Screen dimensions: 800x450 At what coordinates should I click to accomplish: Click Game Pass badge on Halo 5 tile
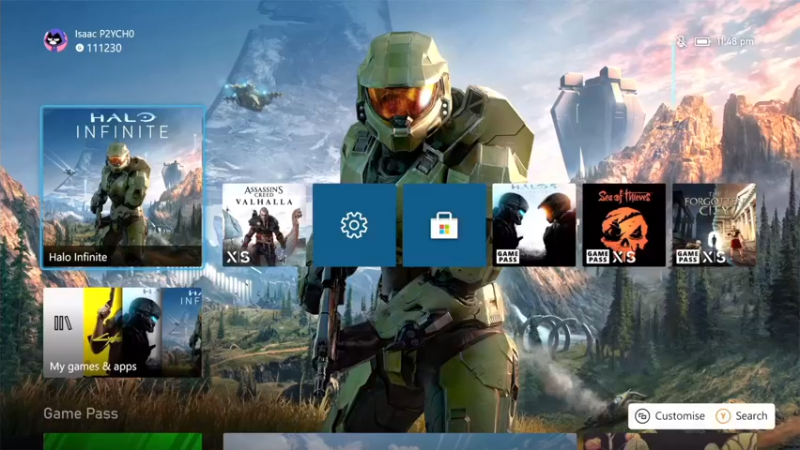[x=508, y=257]
